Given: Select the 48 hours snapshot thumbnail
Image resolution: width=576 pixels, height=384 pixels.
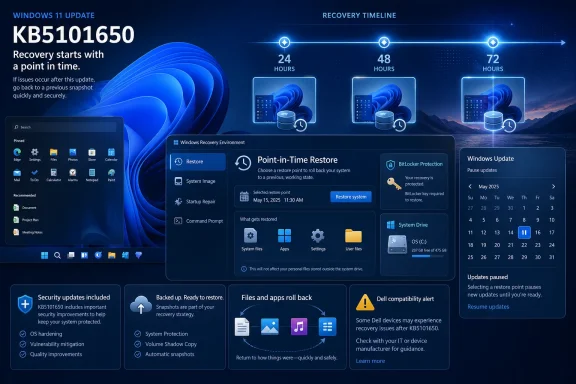Looking at the screenshot, I should tap(384, 100).
